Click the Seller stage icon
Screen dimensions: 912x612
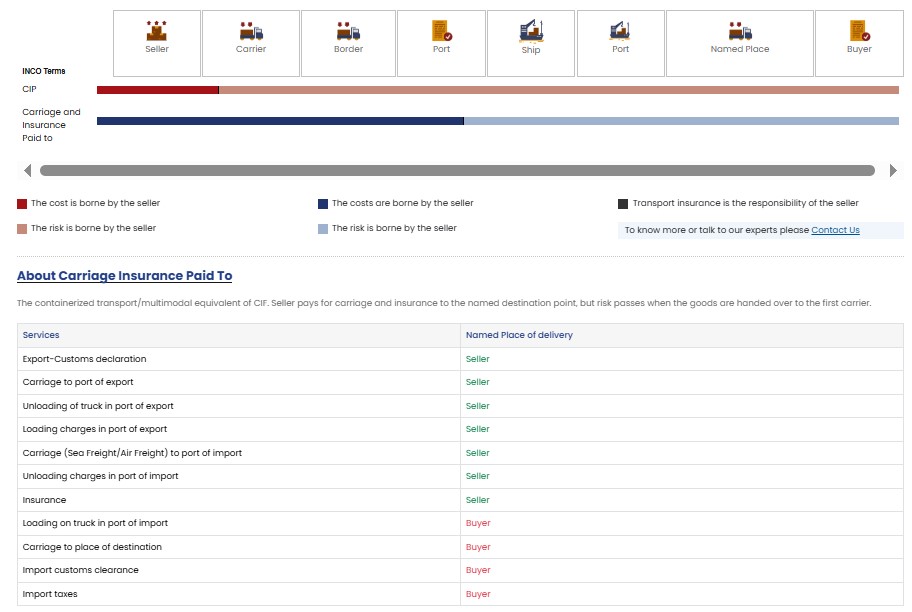tap(157, 31)
